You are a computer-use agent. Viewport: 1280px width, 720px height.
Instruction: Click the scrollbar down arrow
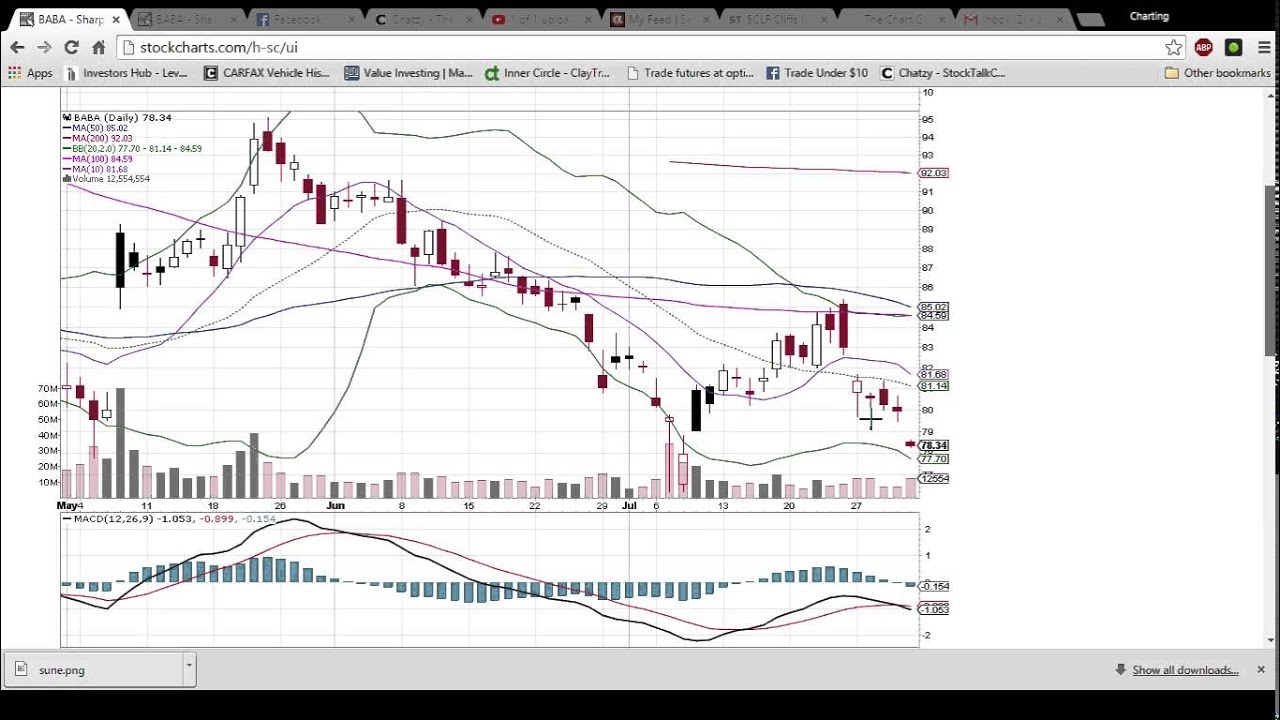click(x=1271, y=640)
